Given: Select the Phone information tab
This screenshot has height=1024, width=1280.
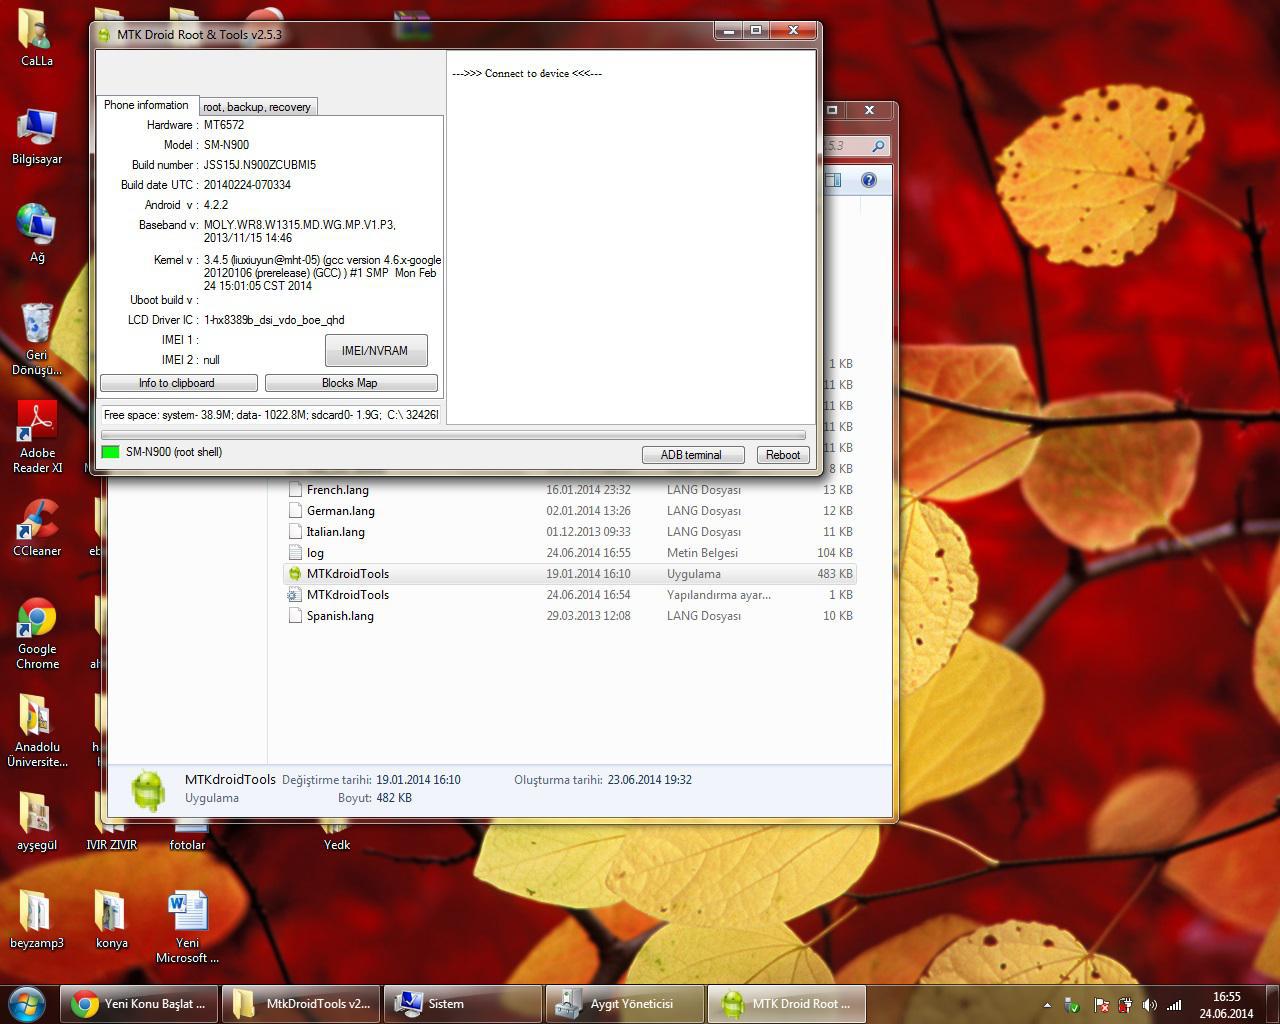Looking at the screenshot, I should (x=146, y=105).
